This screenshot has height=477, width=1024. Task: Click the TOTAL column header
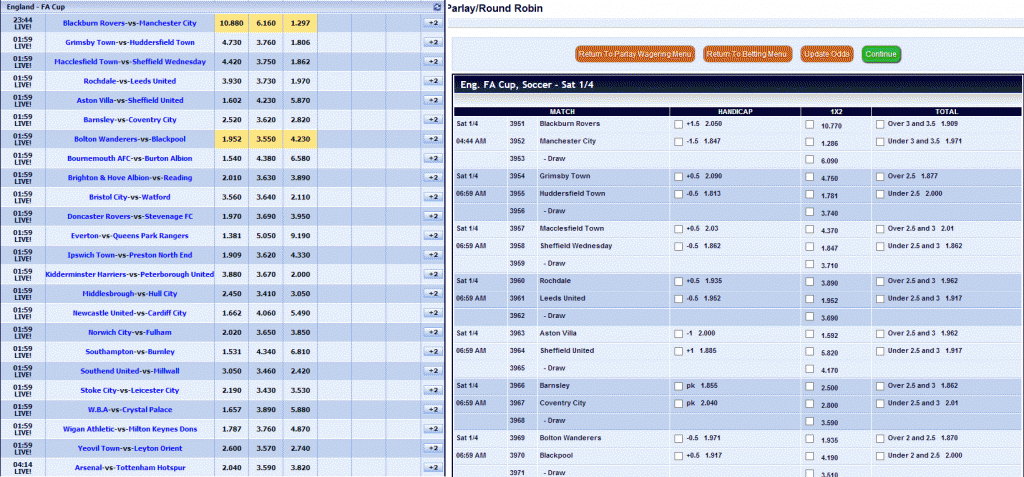(946, 112)
